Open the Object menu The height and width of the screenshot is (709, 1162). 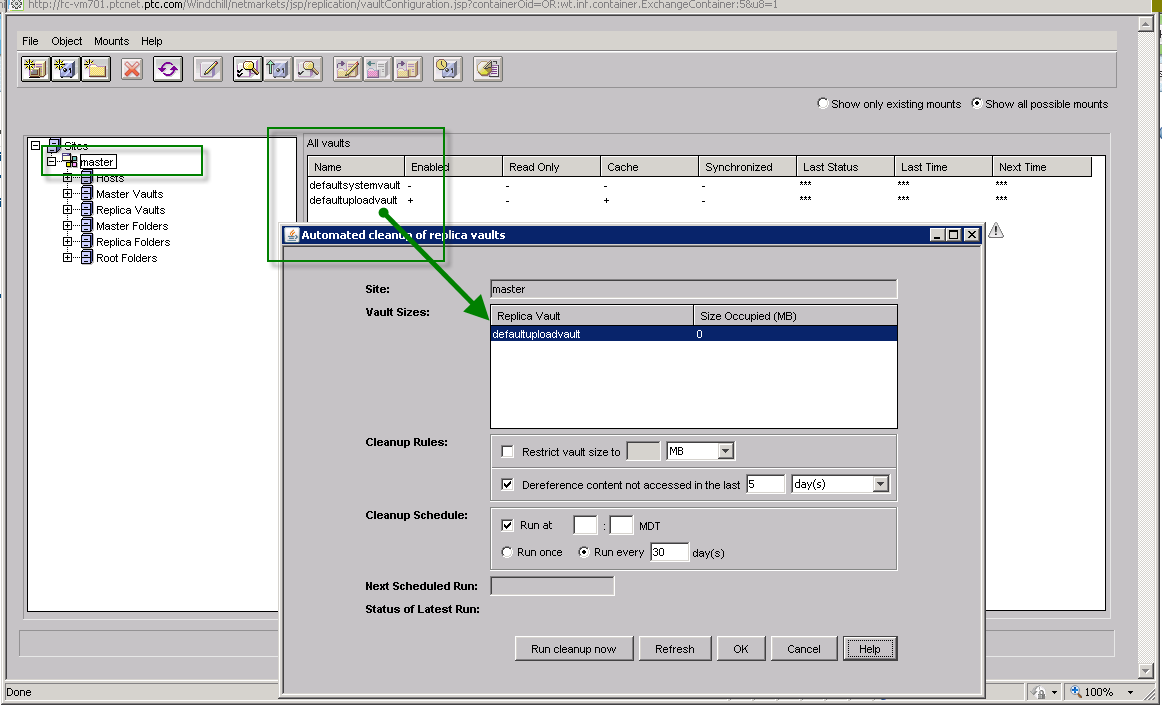pos(67,41)
